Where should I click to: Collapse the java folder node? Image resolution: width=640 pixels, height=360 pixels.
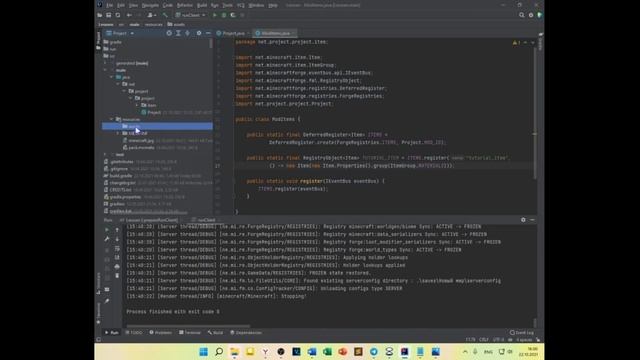pos(111,77)
